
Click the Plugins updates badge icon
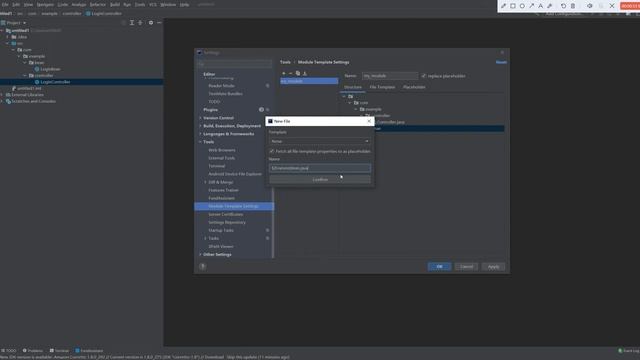point(261,109)
